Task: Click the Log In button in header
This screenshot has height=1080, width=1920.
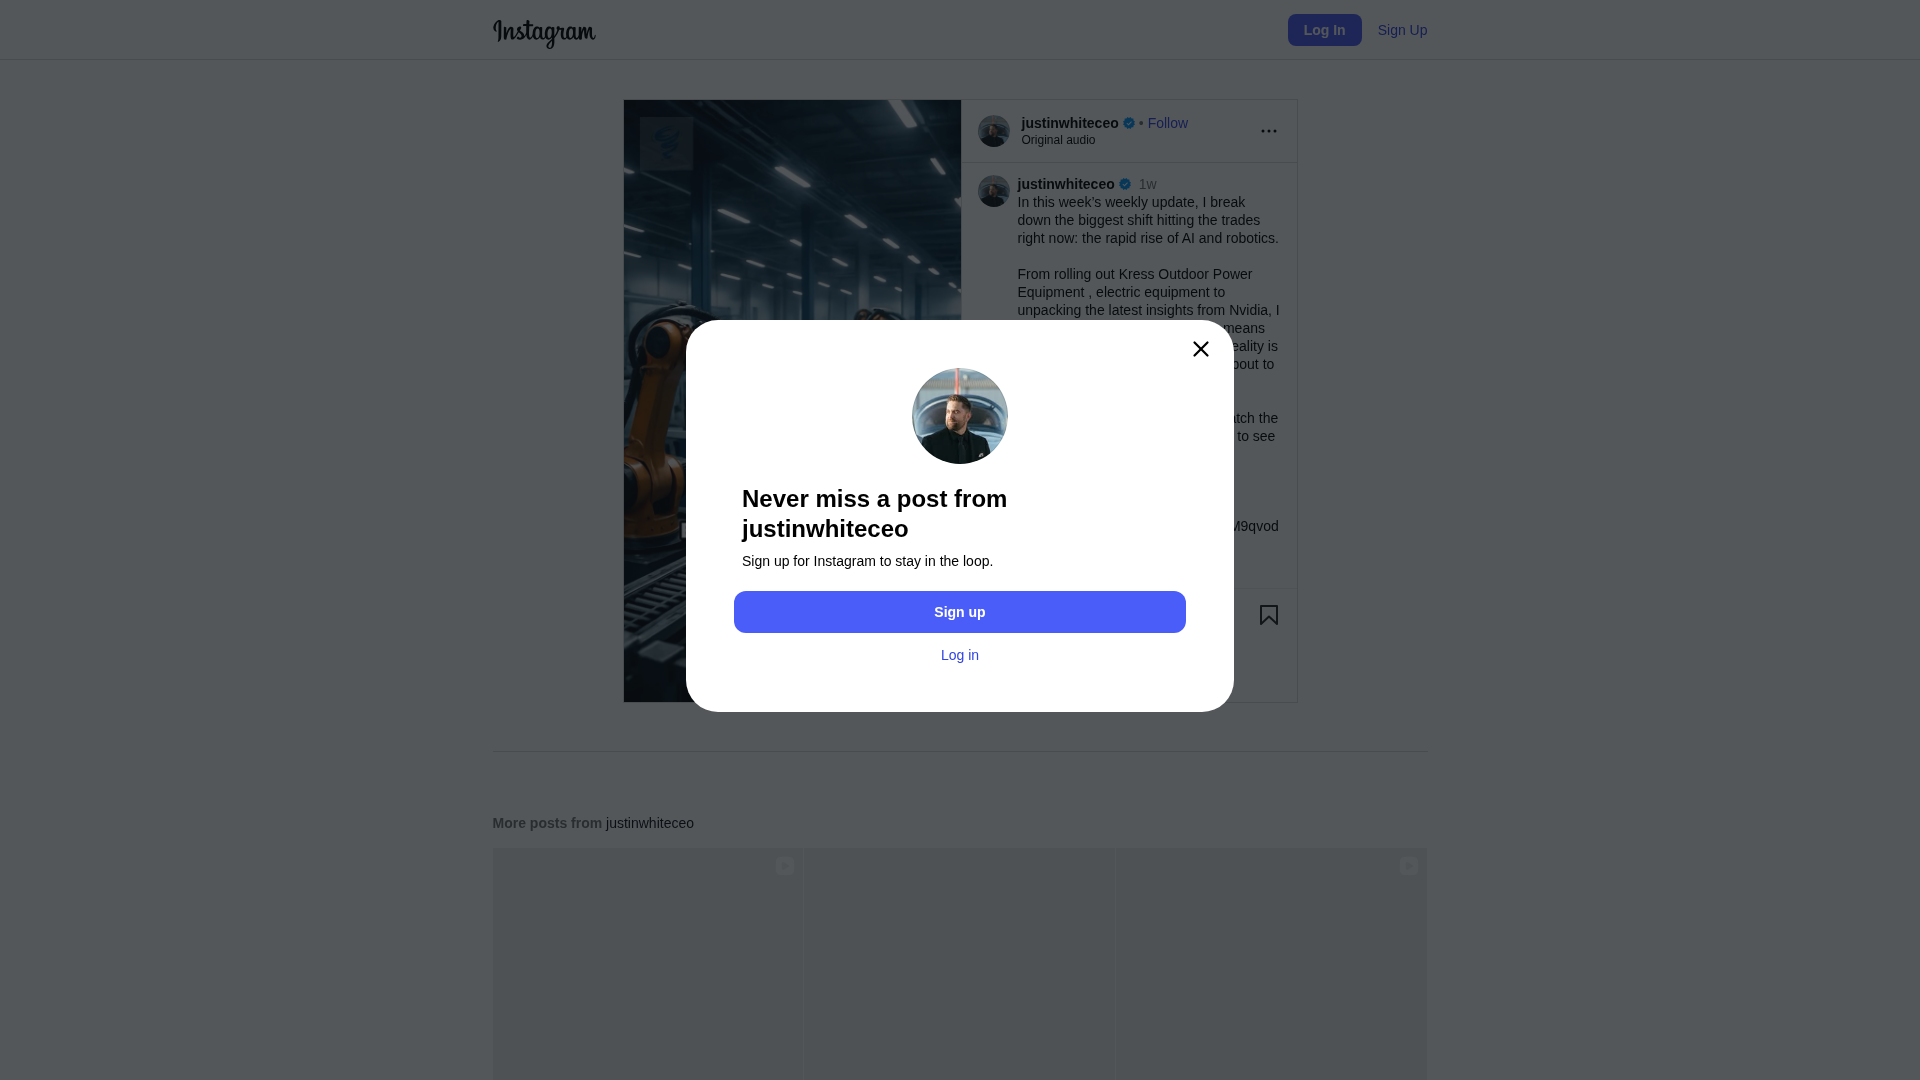Action: [x=1324, y=30]
